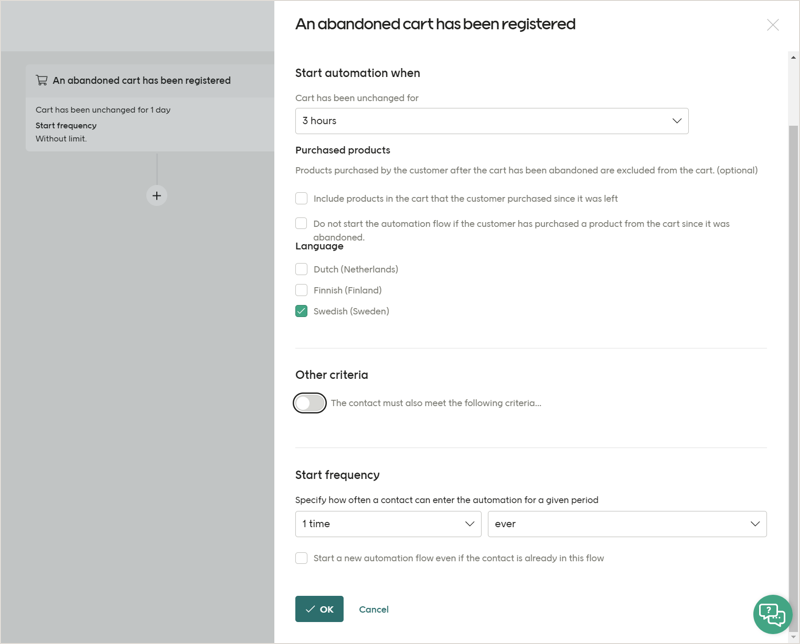Check 'Do not start the automation flow' option
800x644 pixels.
click(x=301, y=223)
